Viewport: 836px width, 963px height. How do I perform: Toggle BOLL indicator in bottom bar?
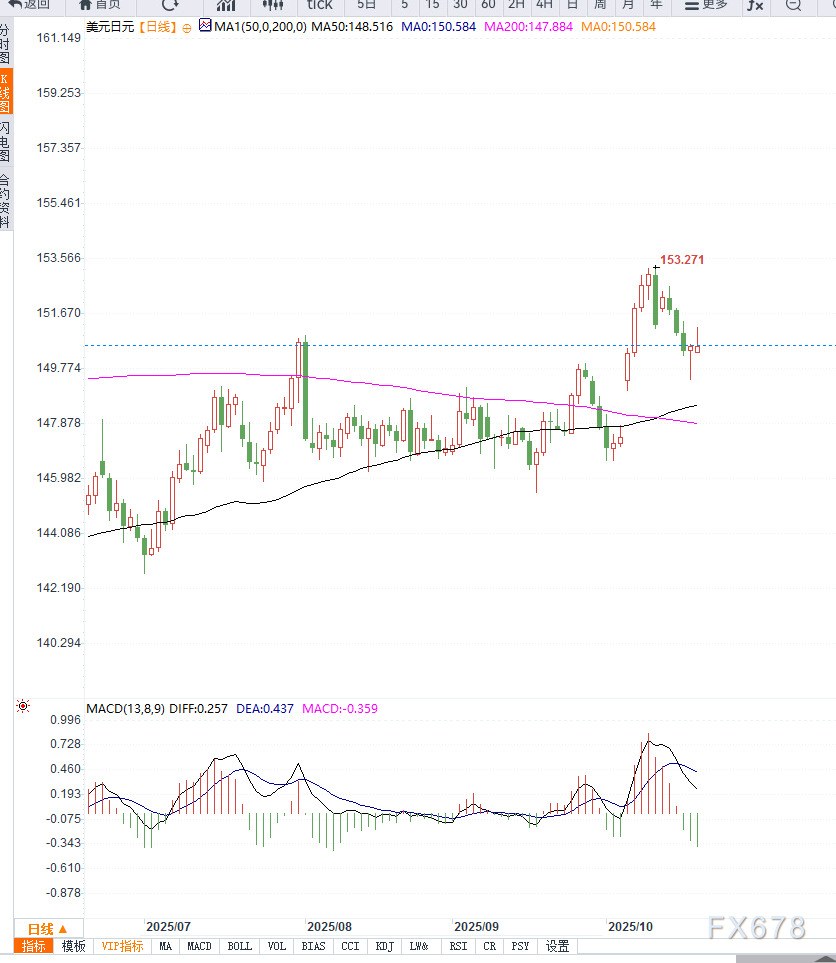(240, 946)
